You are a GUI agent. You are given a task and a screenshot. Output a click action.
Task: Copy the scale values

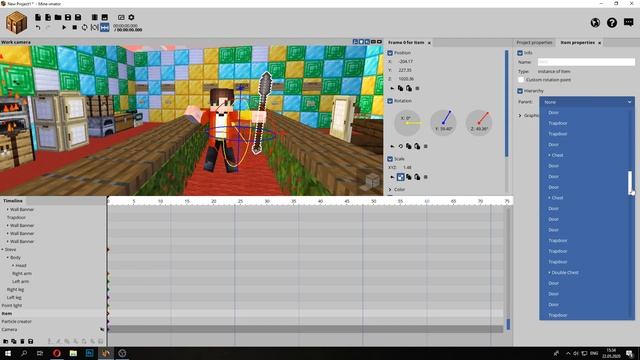coord(409,177)
